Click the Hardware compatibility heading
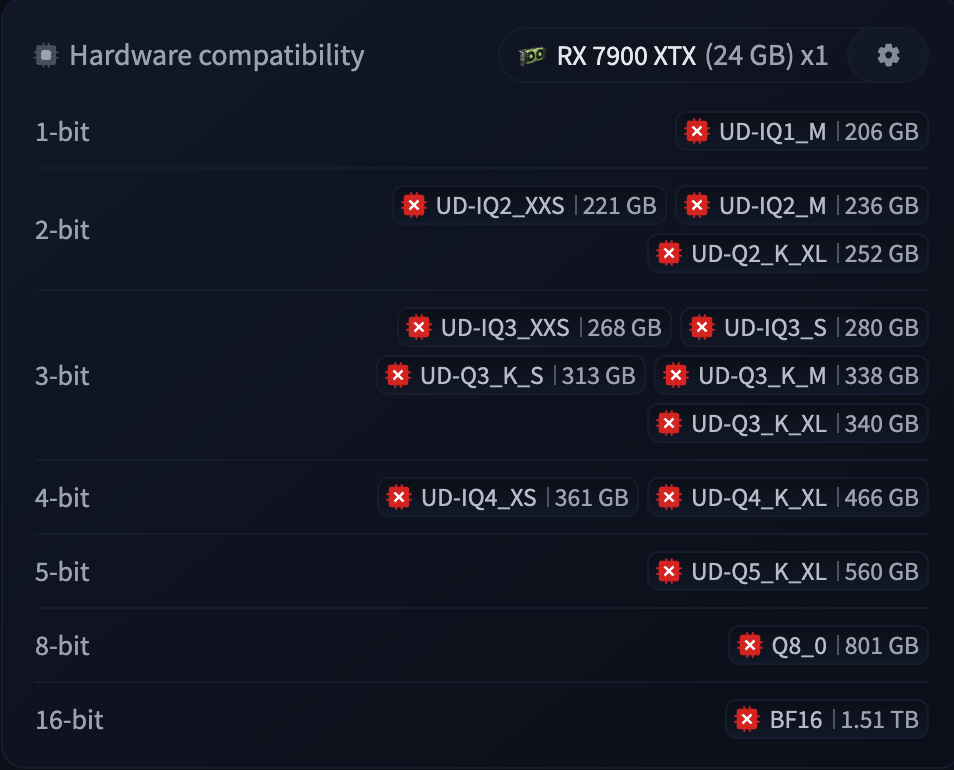This screenshot has height=770, width=954. (217, 56)
